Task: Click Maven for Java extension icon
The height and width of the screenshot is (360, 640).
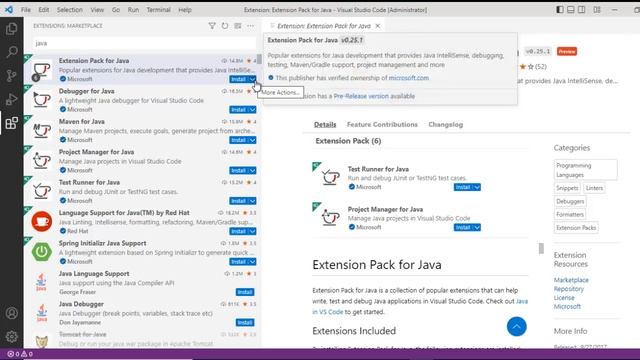Action: (x=42, y=130)
